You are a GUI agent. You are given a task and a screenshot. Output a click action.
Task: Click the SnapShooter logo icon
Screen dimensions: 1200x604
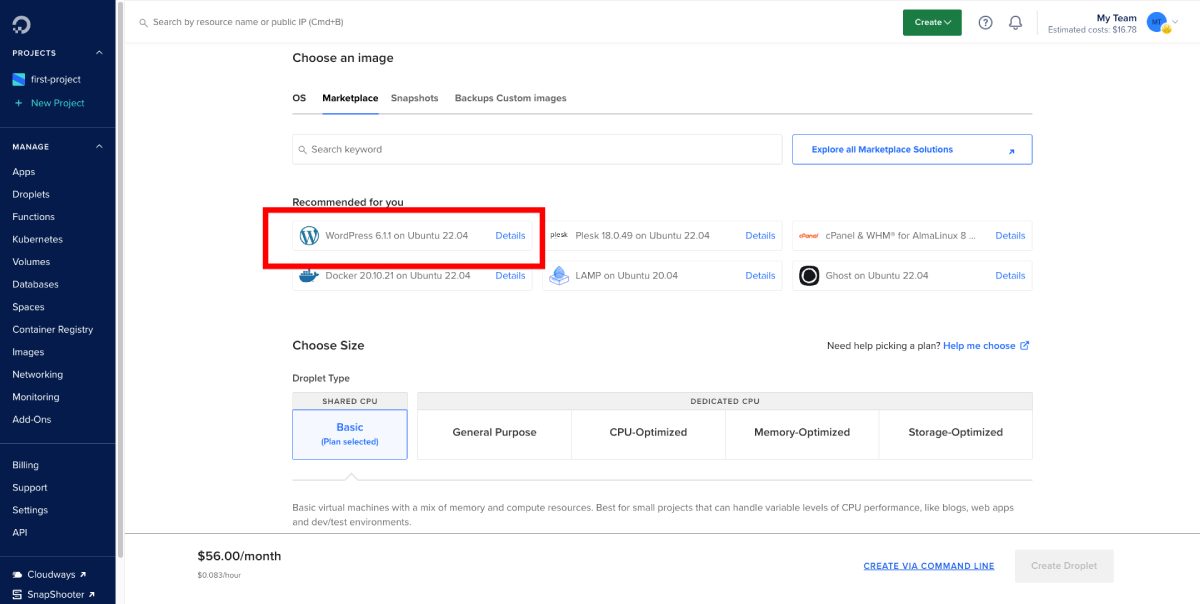point(18,595)
